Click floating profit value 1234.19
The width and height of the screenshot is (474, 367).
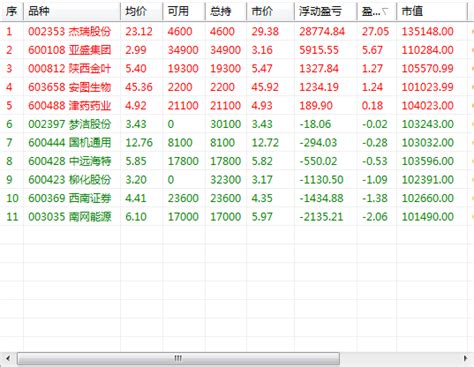(x=319, y=87)
